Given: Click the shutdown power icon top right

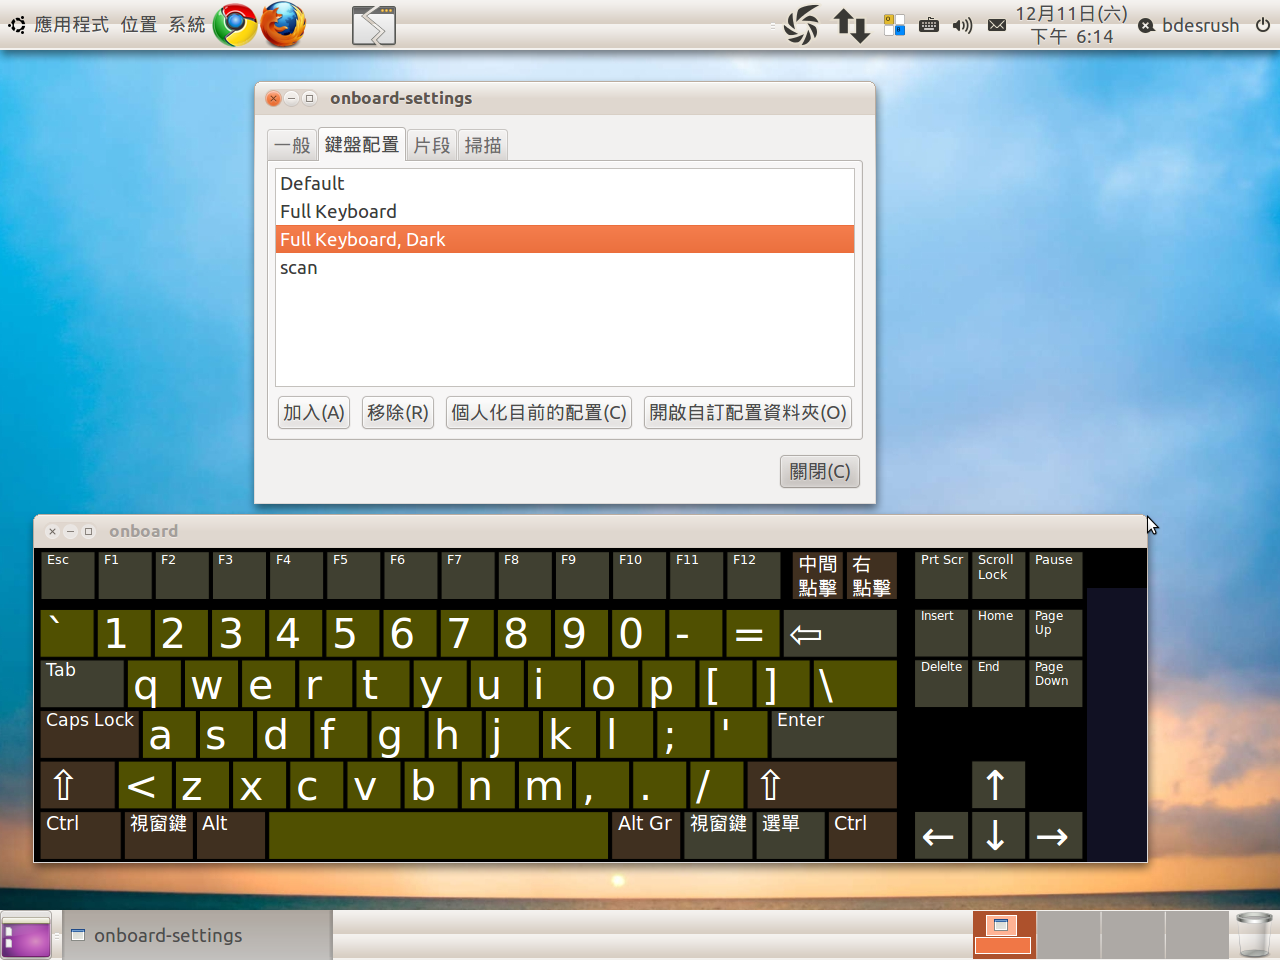Looking at the screenshot, I should [1261, 25].
